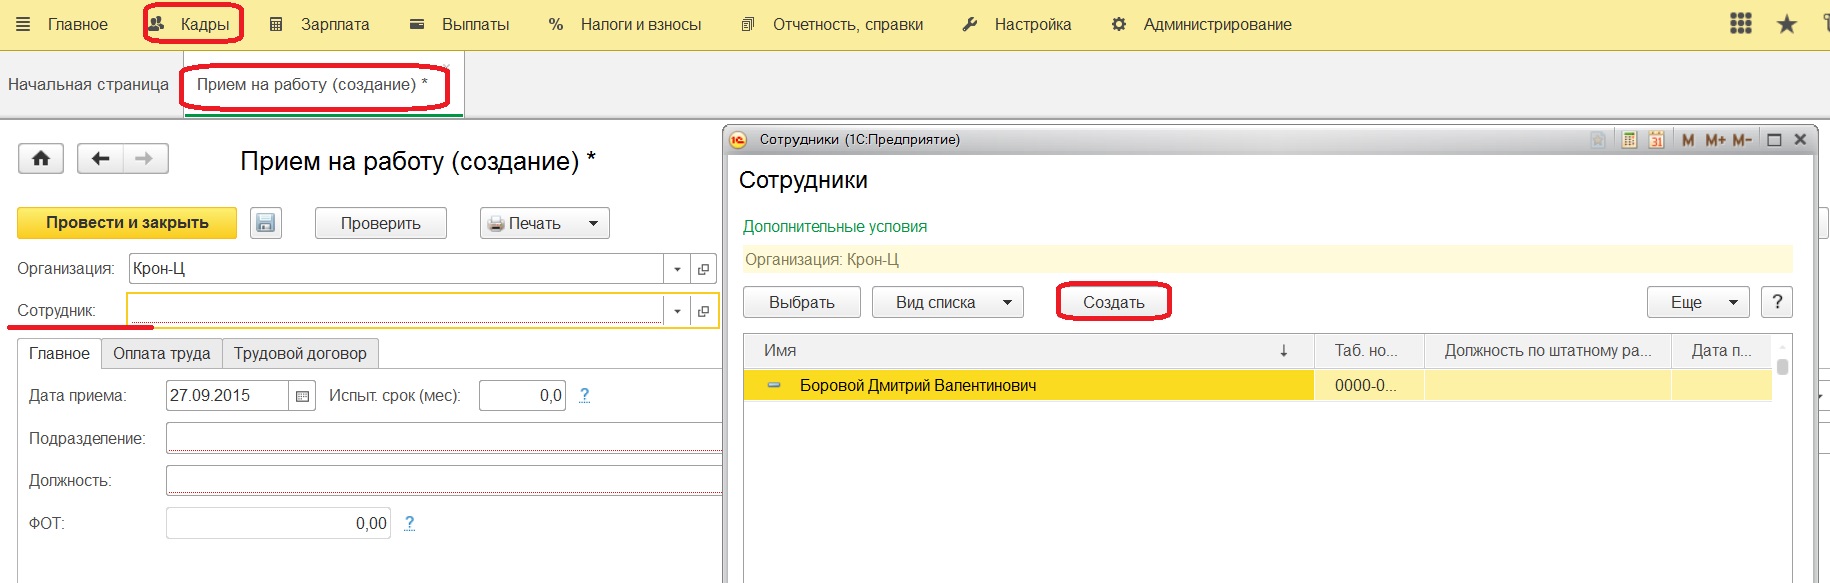Open the Дополнительные условия link
Screen dimensions: 1830x583
[x=834, y=226]
